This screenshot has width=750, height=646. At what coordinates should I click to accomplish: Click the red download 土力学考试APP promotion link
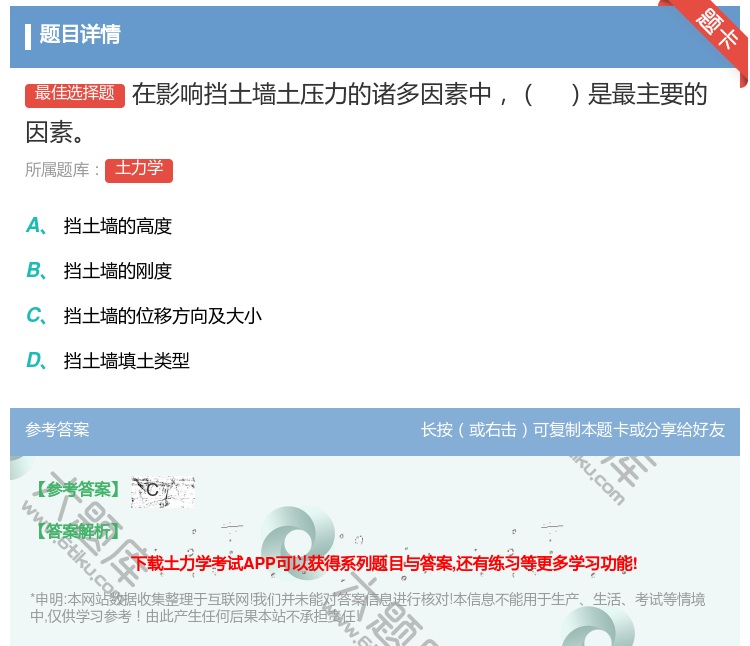tap(384, 563)
